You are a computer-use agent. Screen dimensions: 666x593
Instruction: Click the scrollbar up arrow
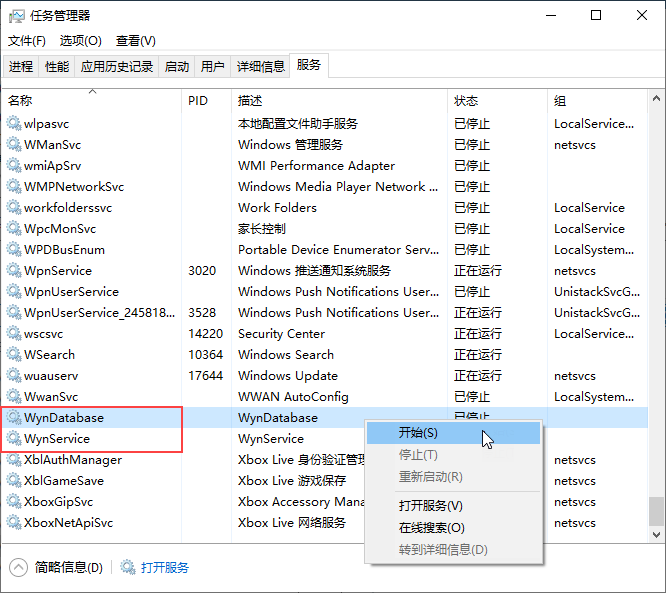(x=656, y=99)
